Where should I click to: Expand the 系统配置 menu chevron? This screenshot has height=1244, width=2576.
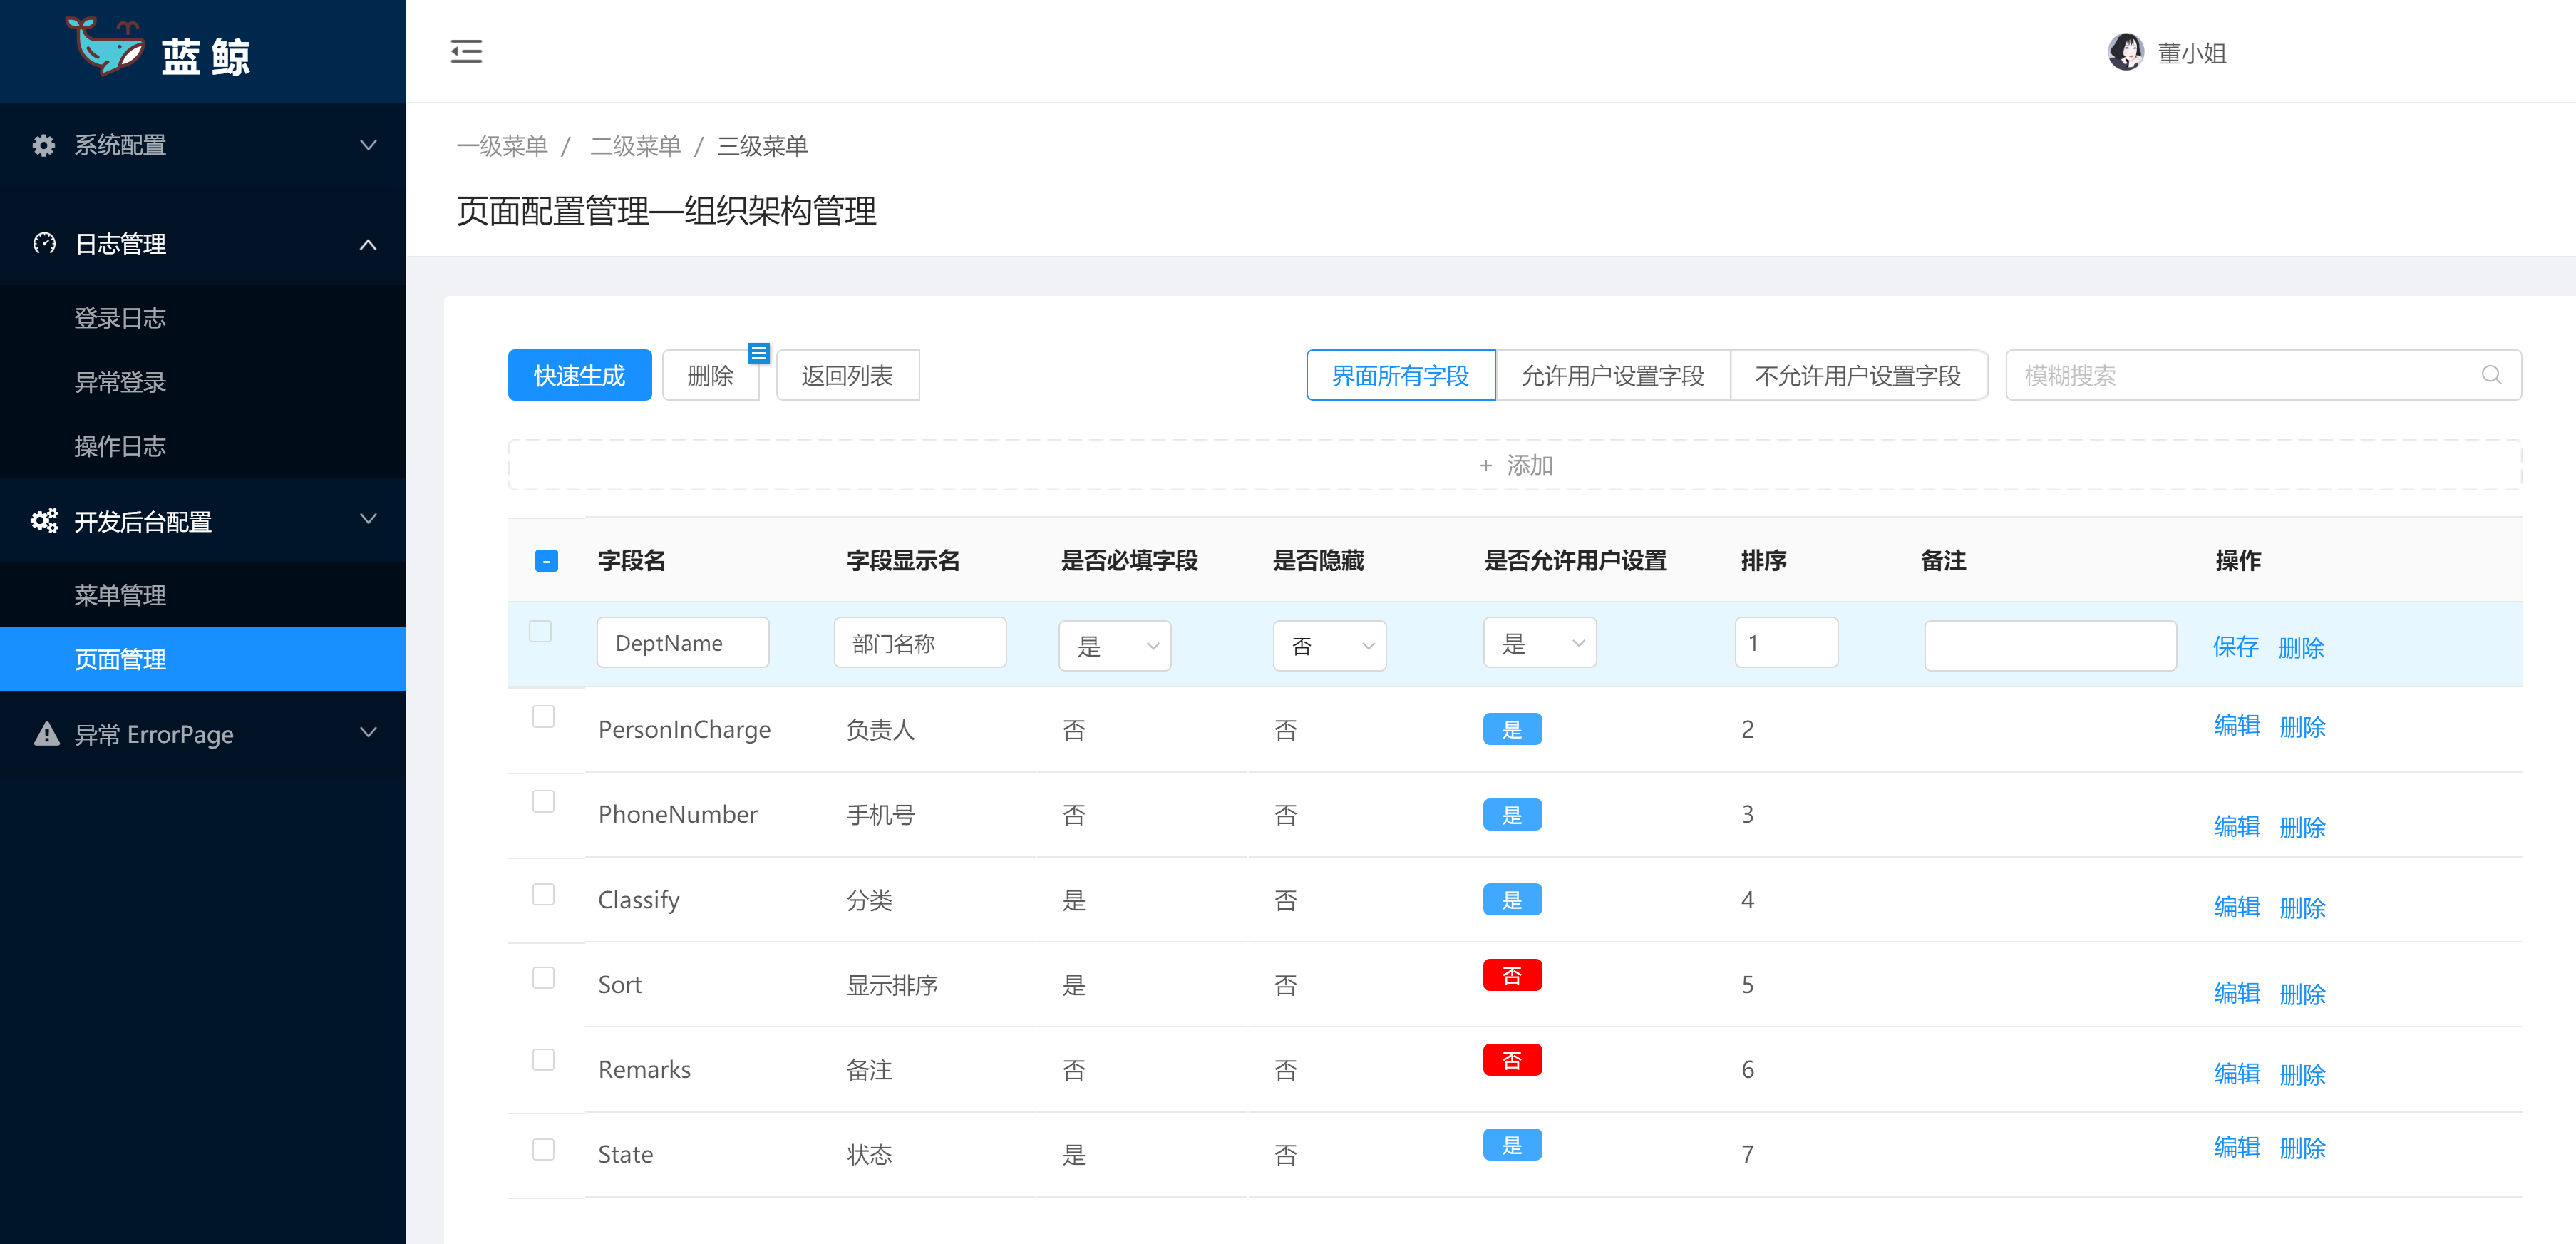click(368, 145)
